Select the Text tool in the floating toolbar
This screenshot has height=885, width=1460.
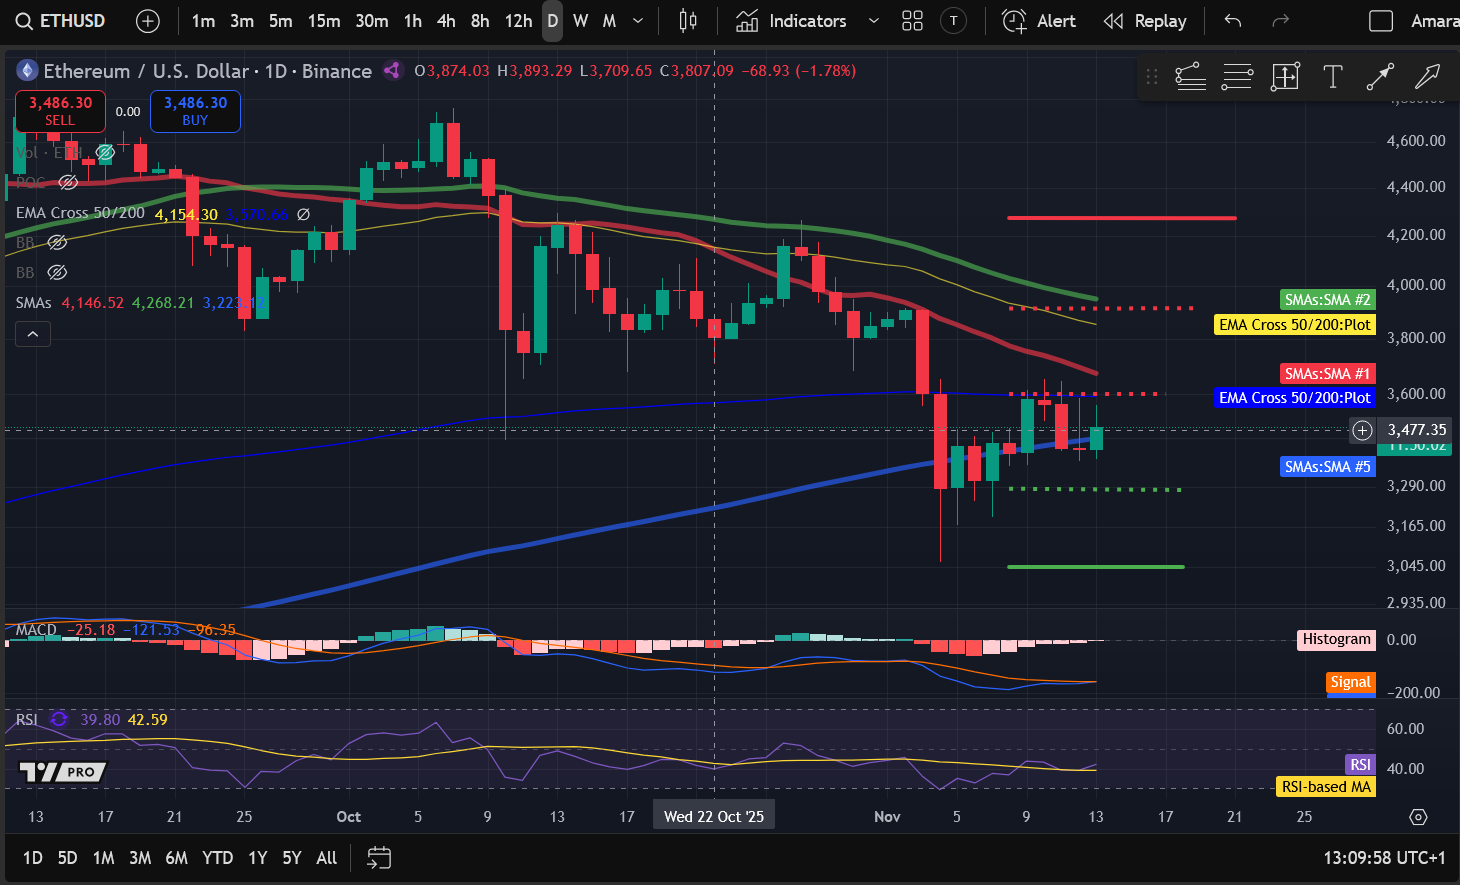pos(1333,76)
